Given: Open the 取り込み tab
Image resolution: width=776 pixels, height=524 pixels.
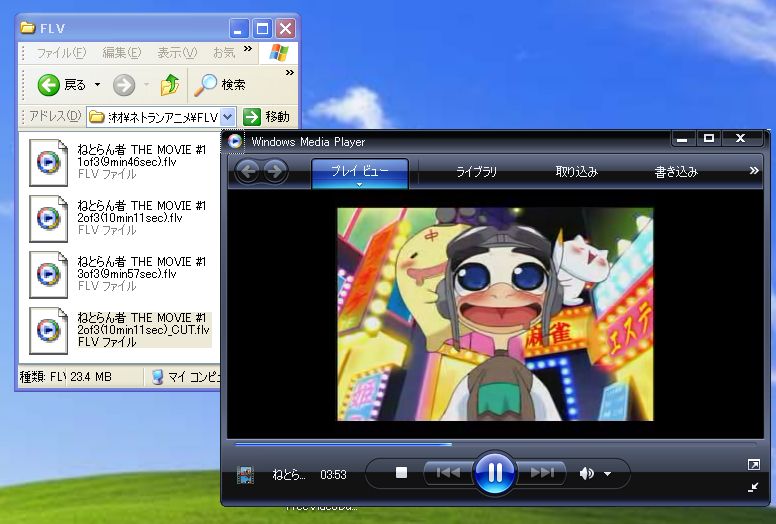Looking at the screenshot, I should (577, 172).
